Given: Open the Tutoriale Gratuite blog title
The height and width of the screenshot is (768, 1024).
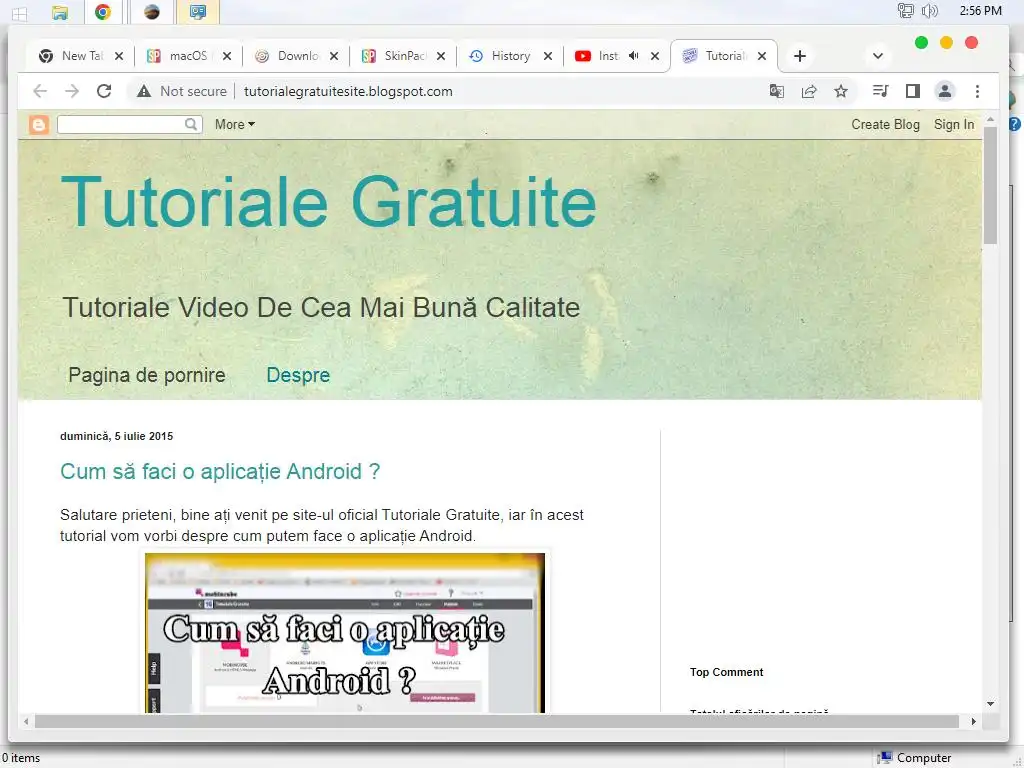Looking at the screenshot, I should click(328, 201).
